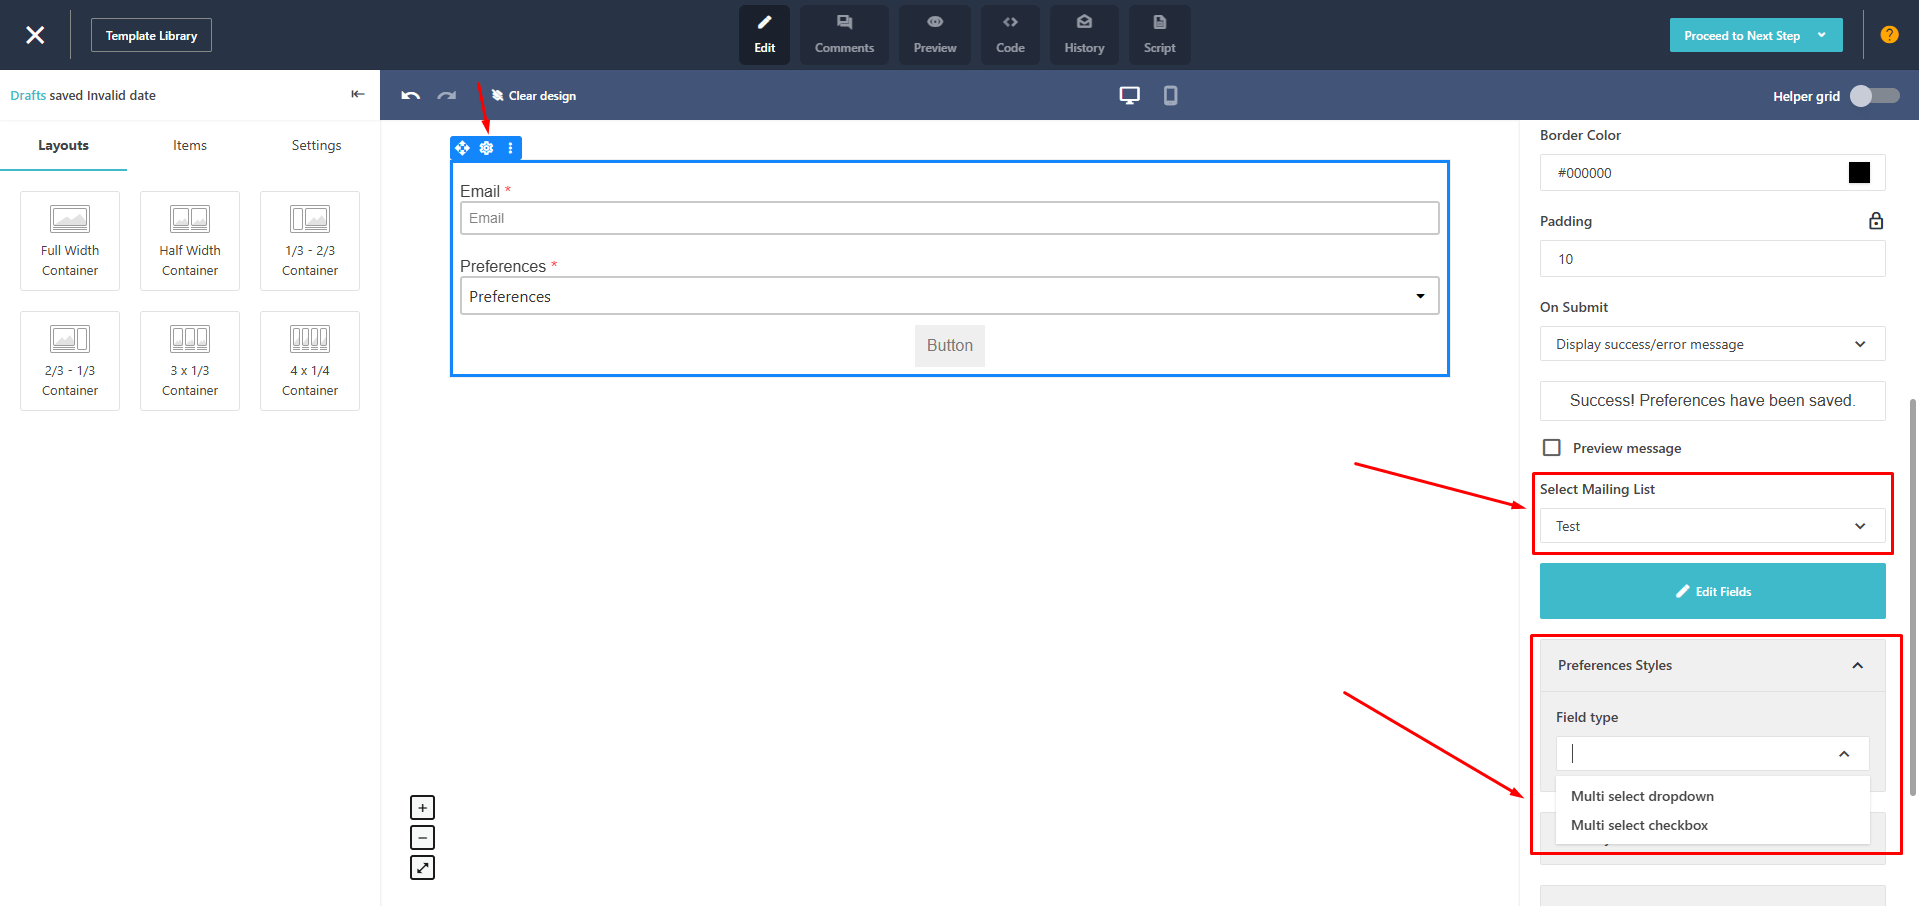1919x906 pixels.
Task: Choose the 4 x 1/4 Container layout
Action: click(x=310, y=361)
